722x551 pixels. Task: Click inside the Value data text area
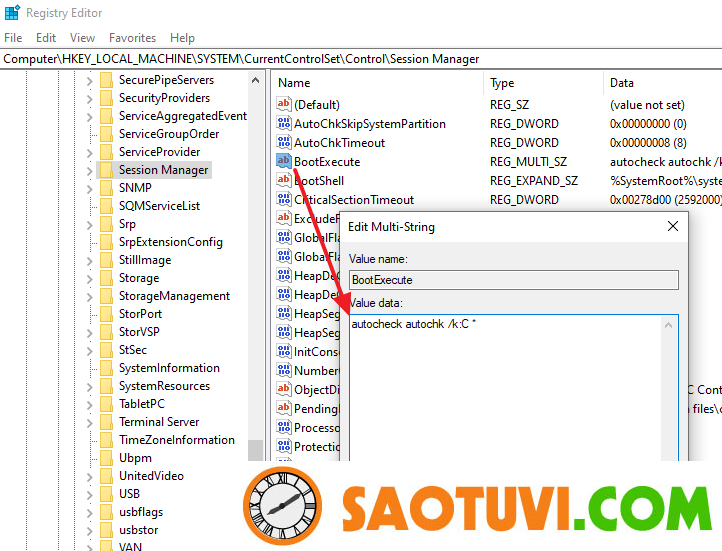tap(505, 388)
